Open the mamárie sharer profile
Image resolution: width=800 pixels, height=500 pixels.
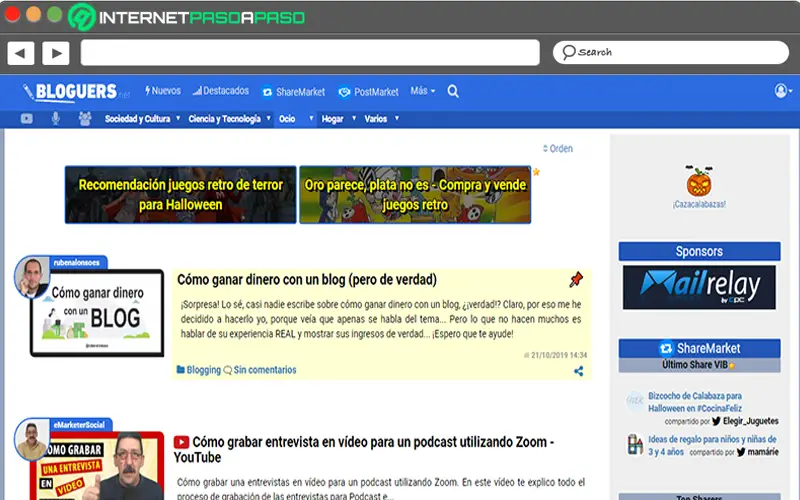[x=763, y=452]
